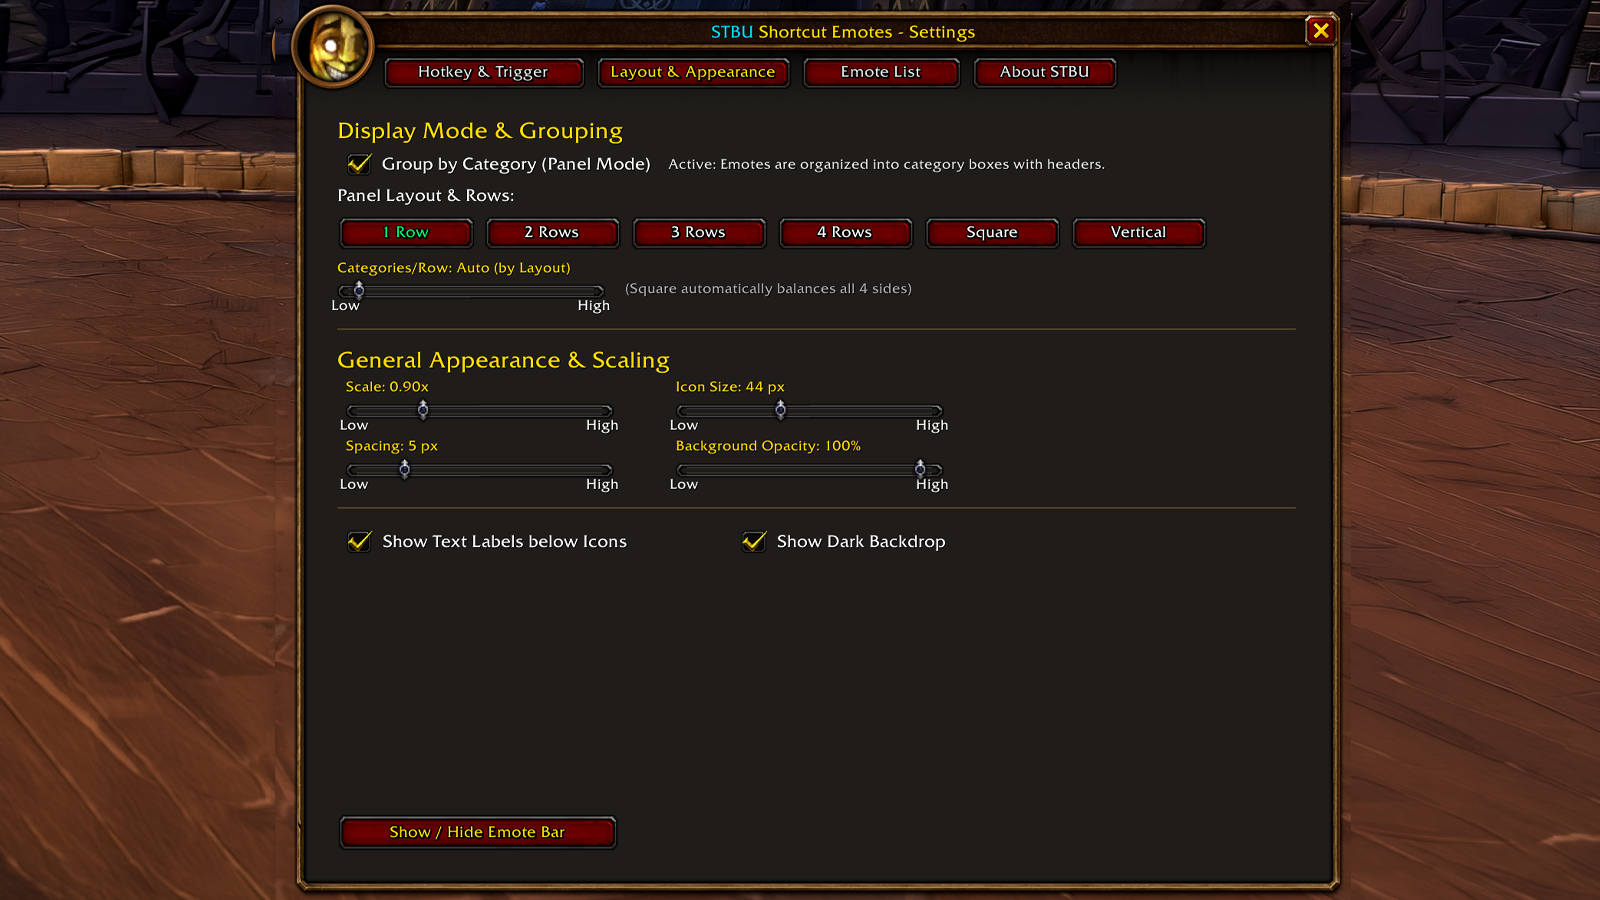The height and width of the screenshot is (900, 1600).
Task: Open the Hotkey & Trigger tab
Action: 483,72
